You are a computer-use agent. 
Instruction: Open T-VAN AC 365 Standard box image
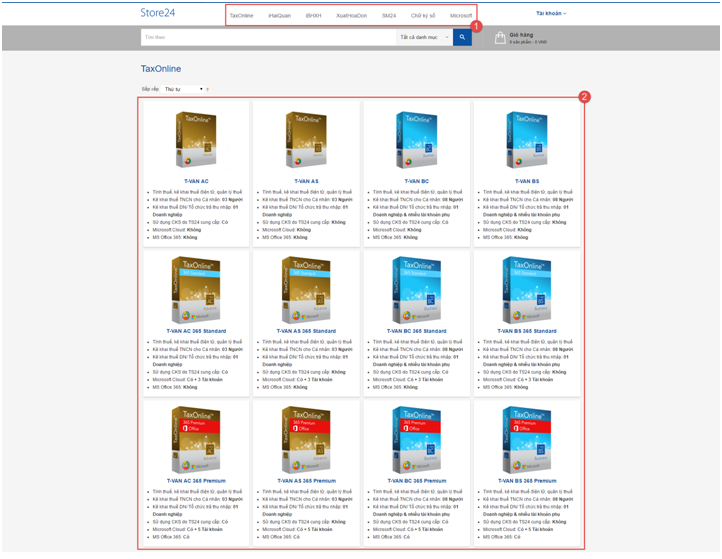click(x=196, y=290)
